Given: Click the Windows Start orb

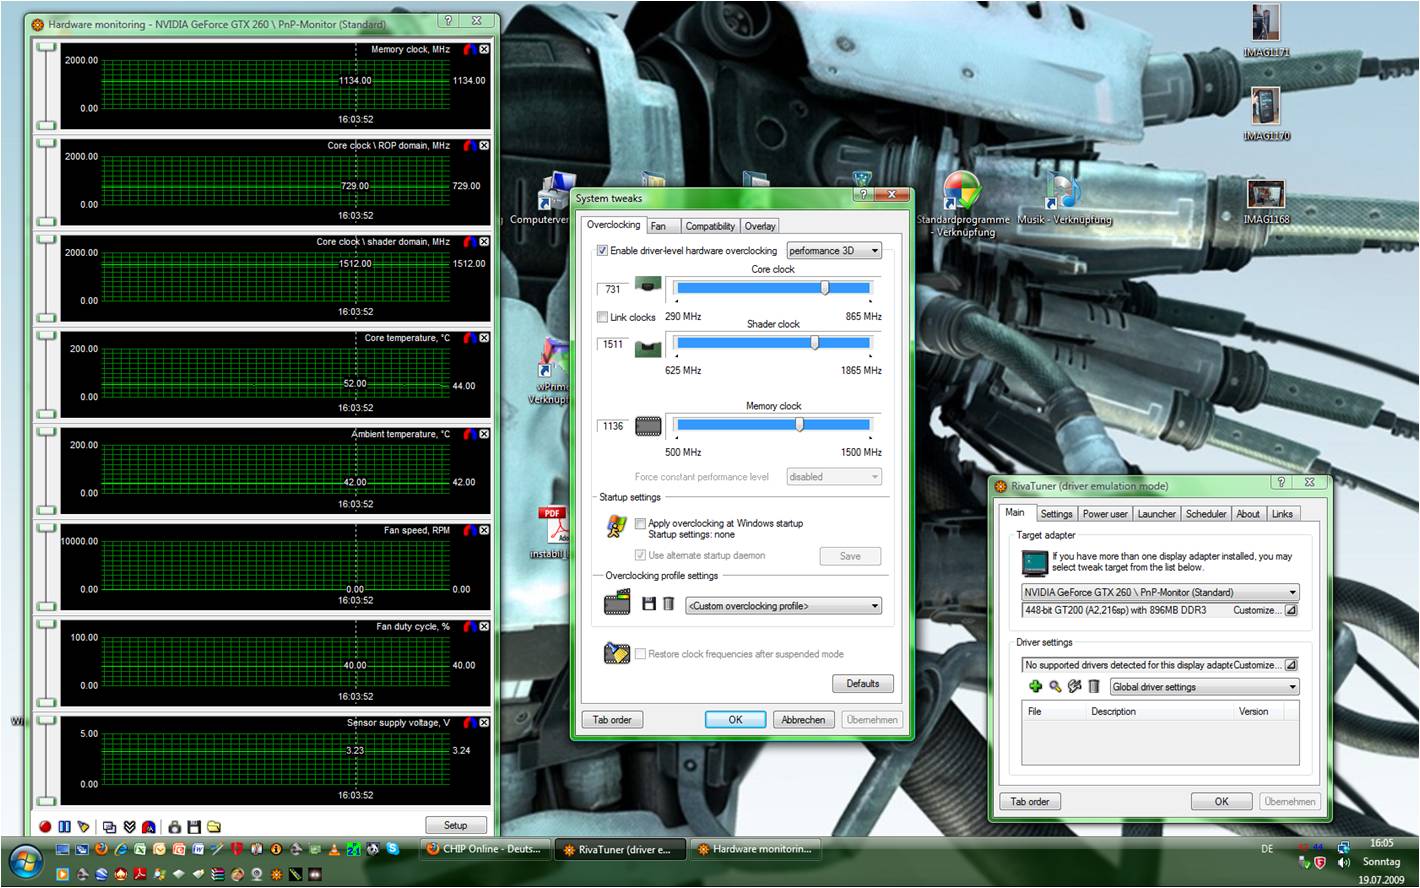Looking at the screenshot, I should coord(26,860).
